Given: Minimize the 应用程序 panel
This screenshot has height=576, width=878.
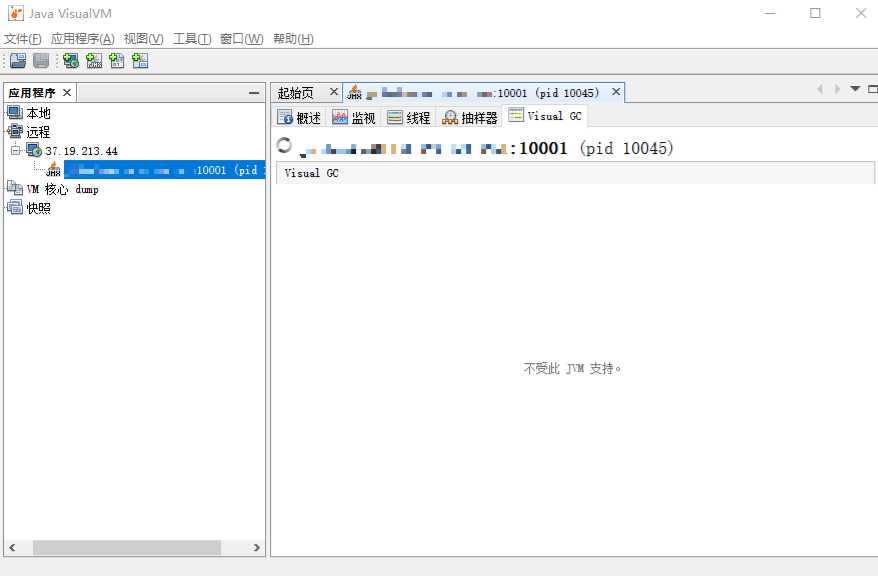Looking at the screenshot, I should pyautogui.click(x=254, y=93).
